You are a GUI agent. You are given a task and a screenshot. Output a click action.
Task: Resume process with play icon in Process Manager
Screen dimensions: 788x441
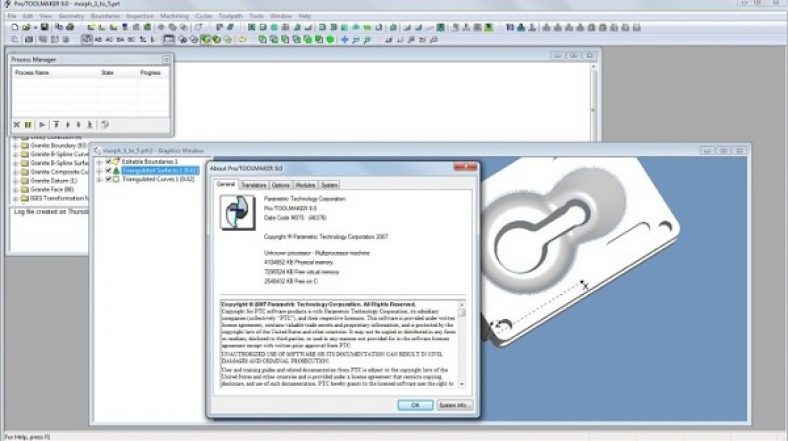[42, 125]
